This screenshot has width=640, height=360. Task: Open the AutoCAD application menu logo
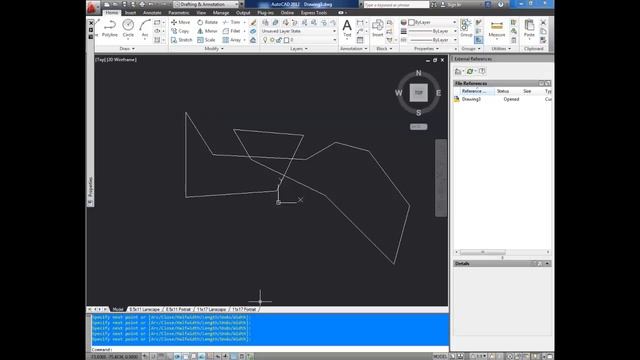click(92, 7)
